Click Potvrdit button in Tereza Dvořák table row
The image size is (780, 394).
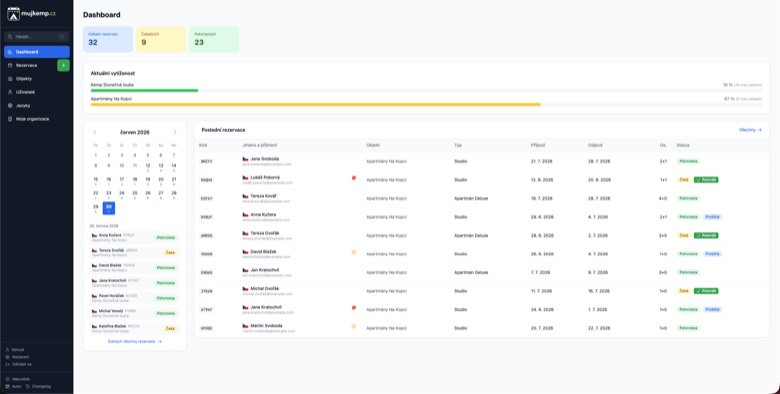[706, 235]
